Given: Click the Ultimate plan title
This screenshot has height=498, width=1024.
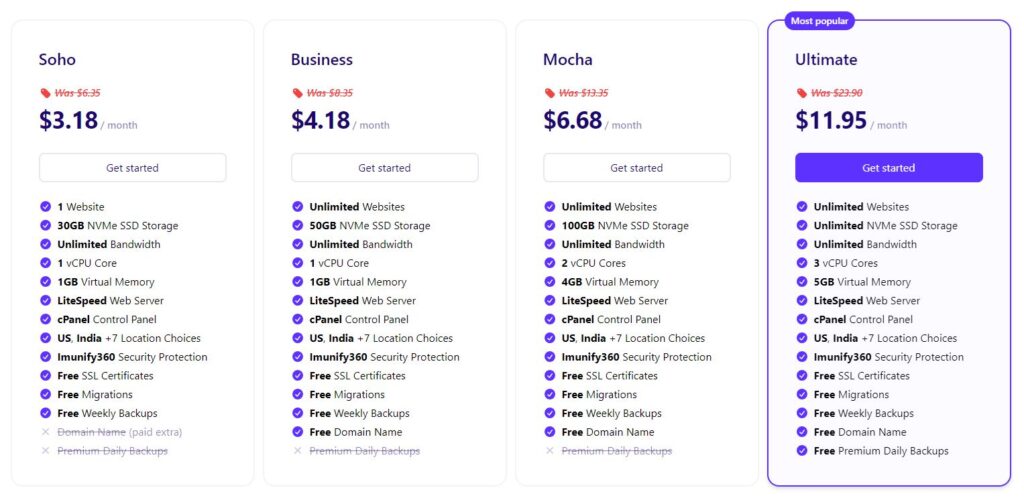Looking at the screenshot, I should pos(826,59).
